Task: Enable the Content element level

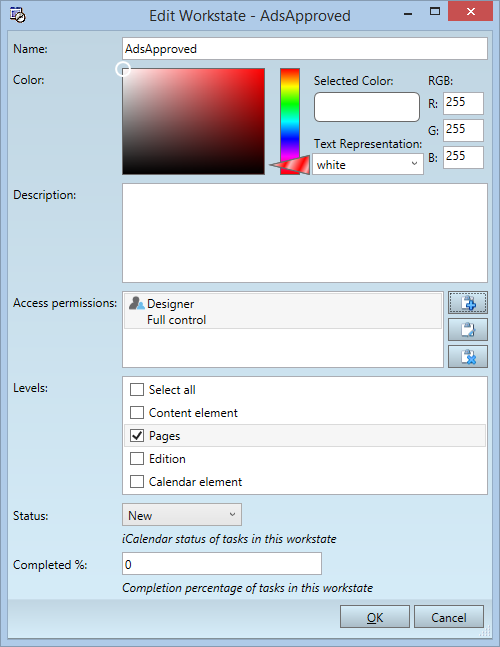Action: pos(137,413)
